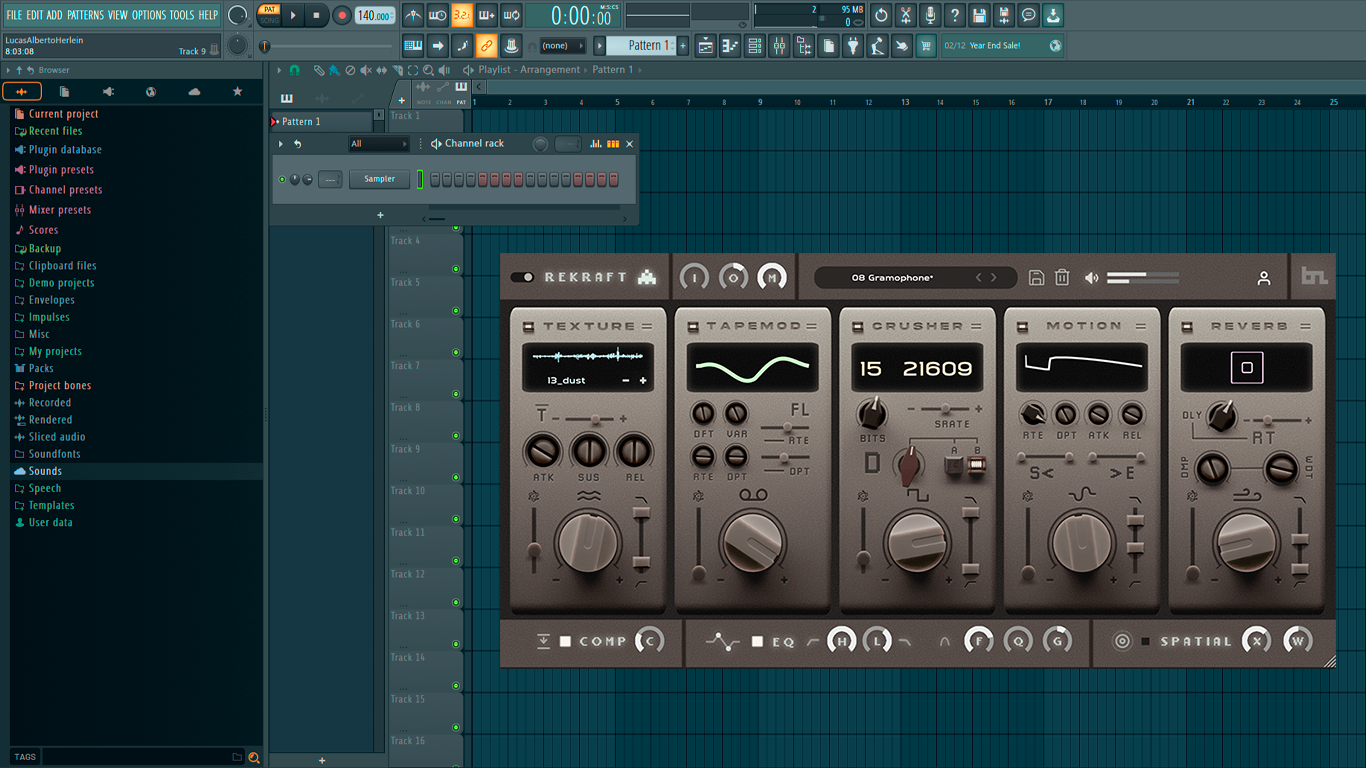The image size is (1366, 768).
Task: Open the playlist view toolbar icon
Action: [706, 46]
